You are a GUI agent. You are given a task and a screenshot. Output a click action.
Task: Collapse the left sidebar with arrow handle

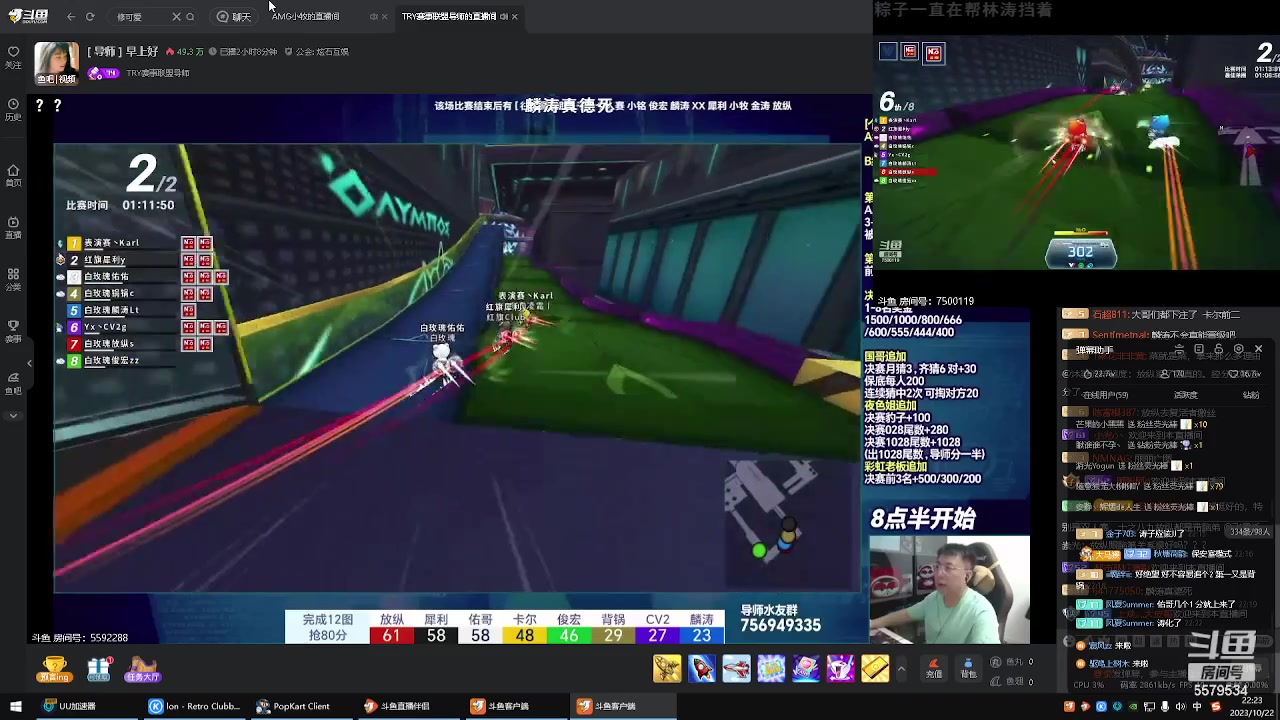28,363
